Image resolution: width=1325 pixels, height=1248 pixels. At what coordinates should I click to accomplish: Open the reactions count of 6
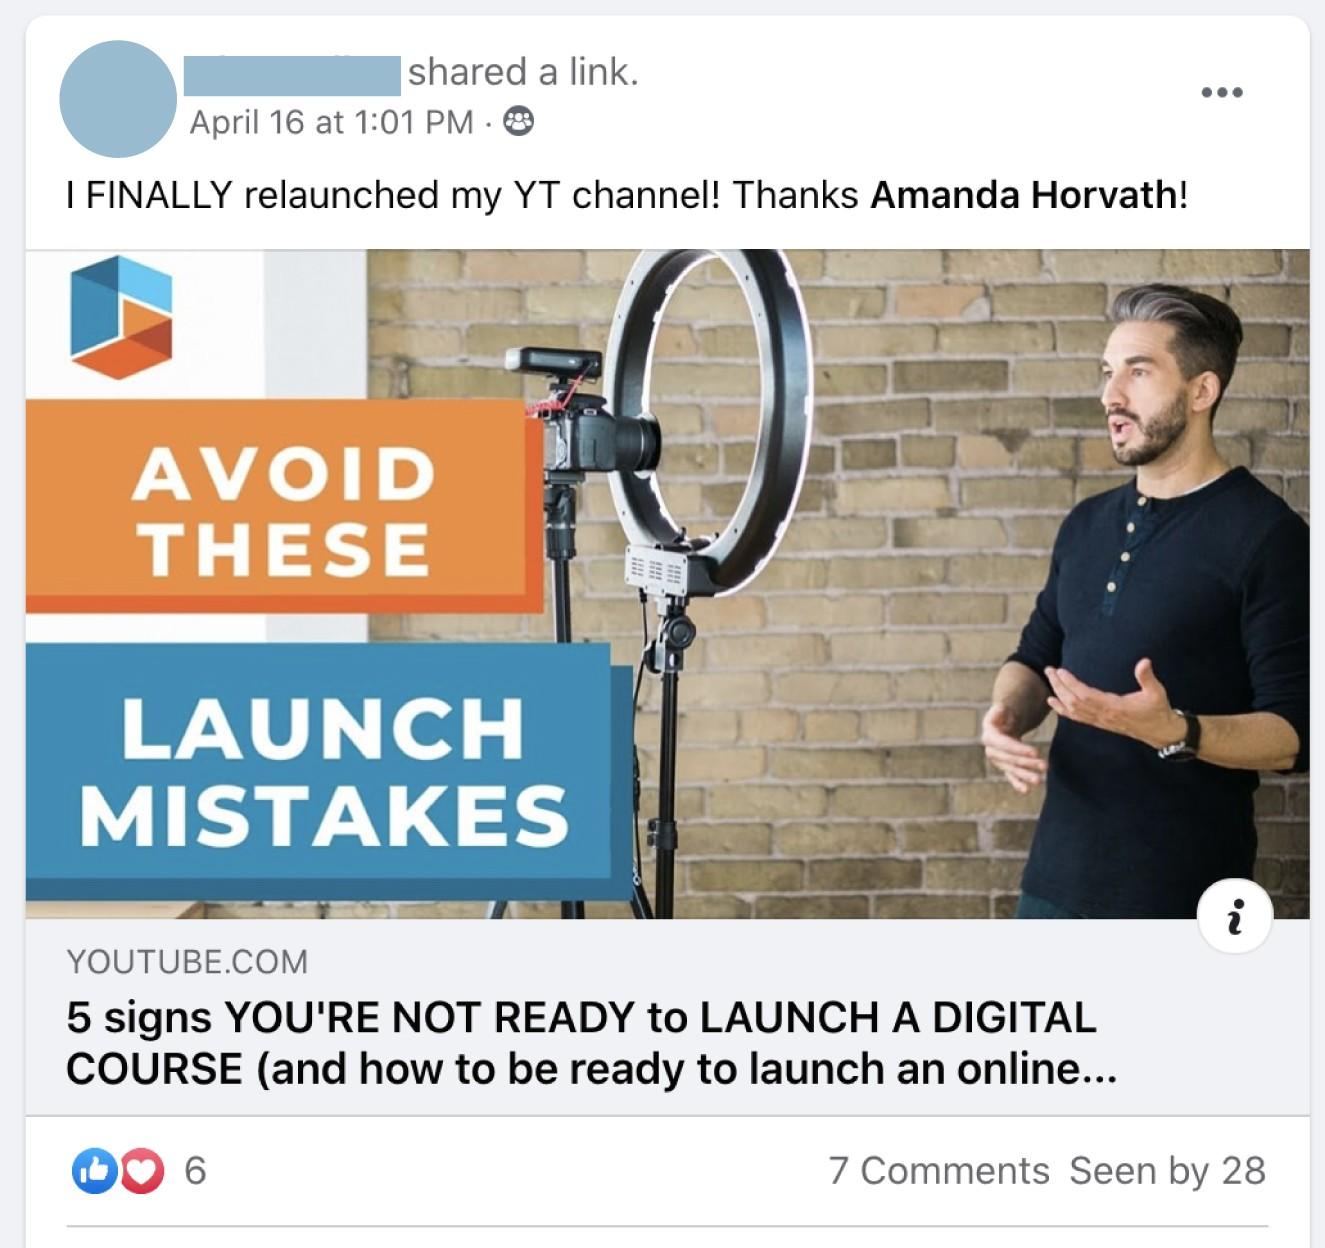[x=195, y=1171]
